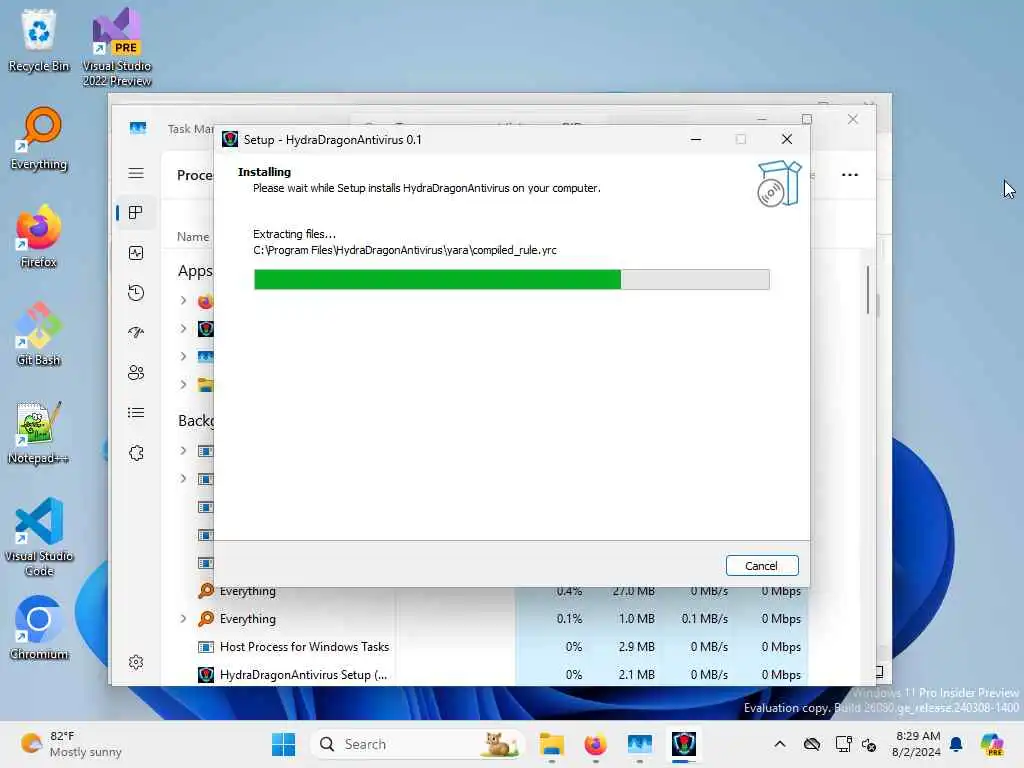Open Chromium desktop shortcut
1024x768 pixels.
[x=39, y=628]
